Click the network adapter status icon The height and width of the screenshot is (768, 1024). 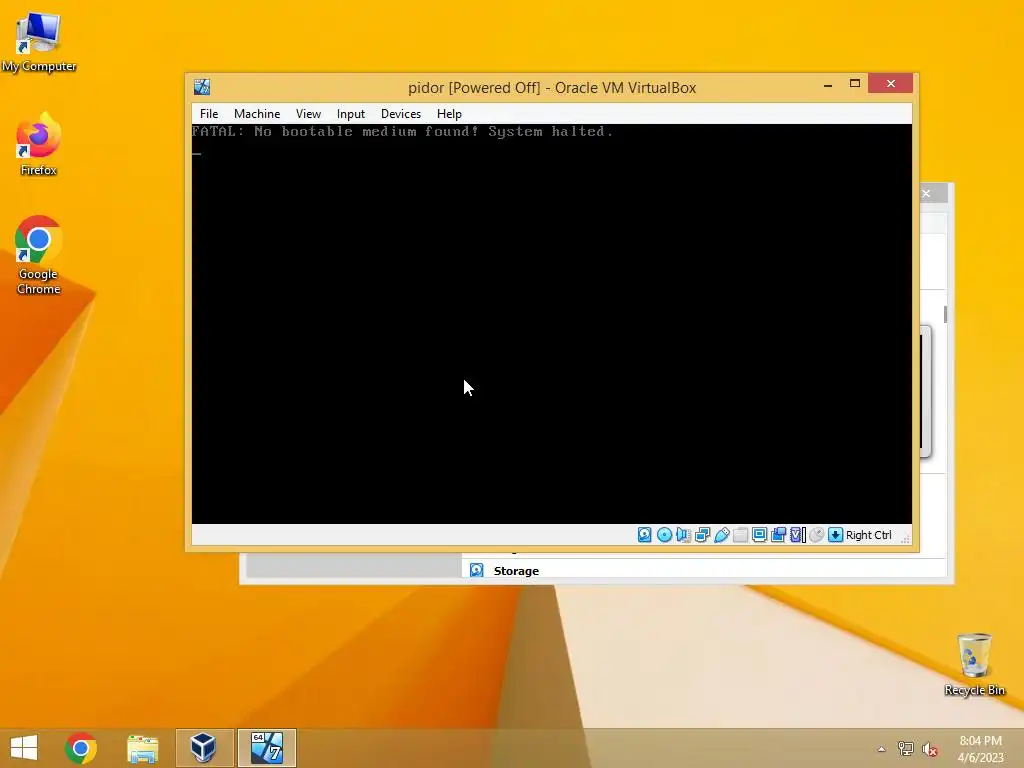[703, 535]
